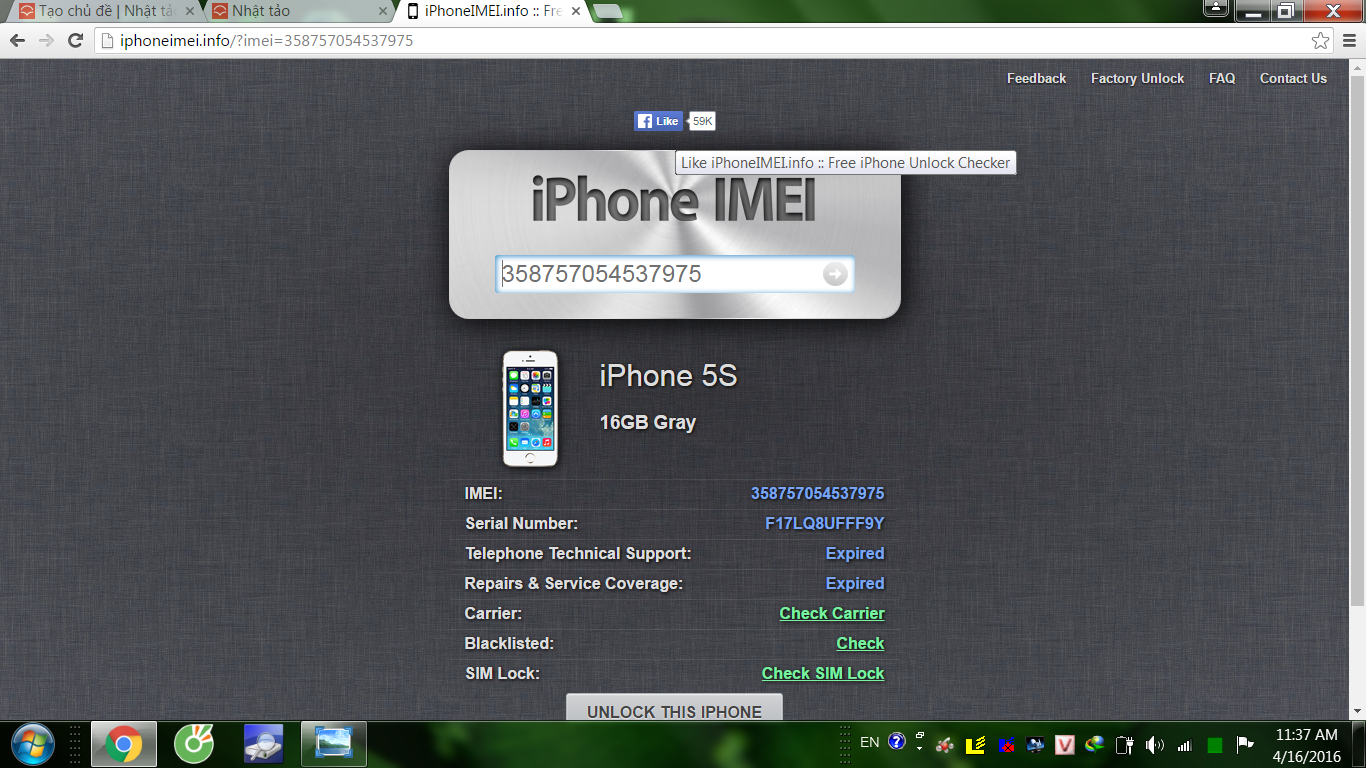Open the Contact Us link

pyautogui.click(x=1293, y=78)
